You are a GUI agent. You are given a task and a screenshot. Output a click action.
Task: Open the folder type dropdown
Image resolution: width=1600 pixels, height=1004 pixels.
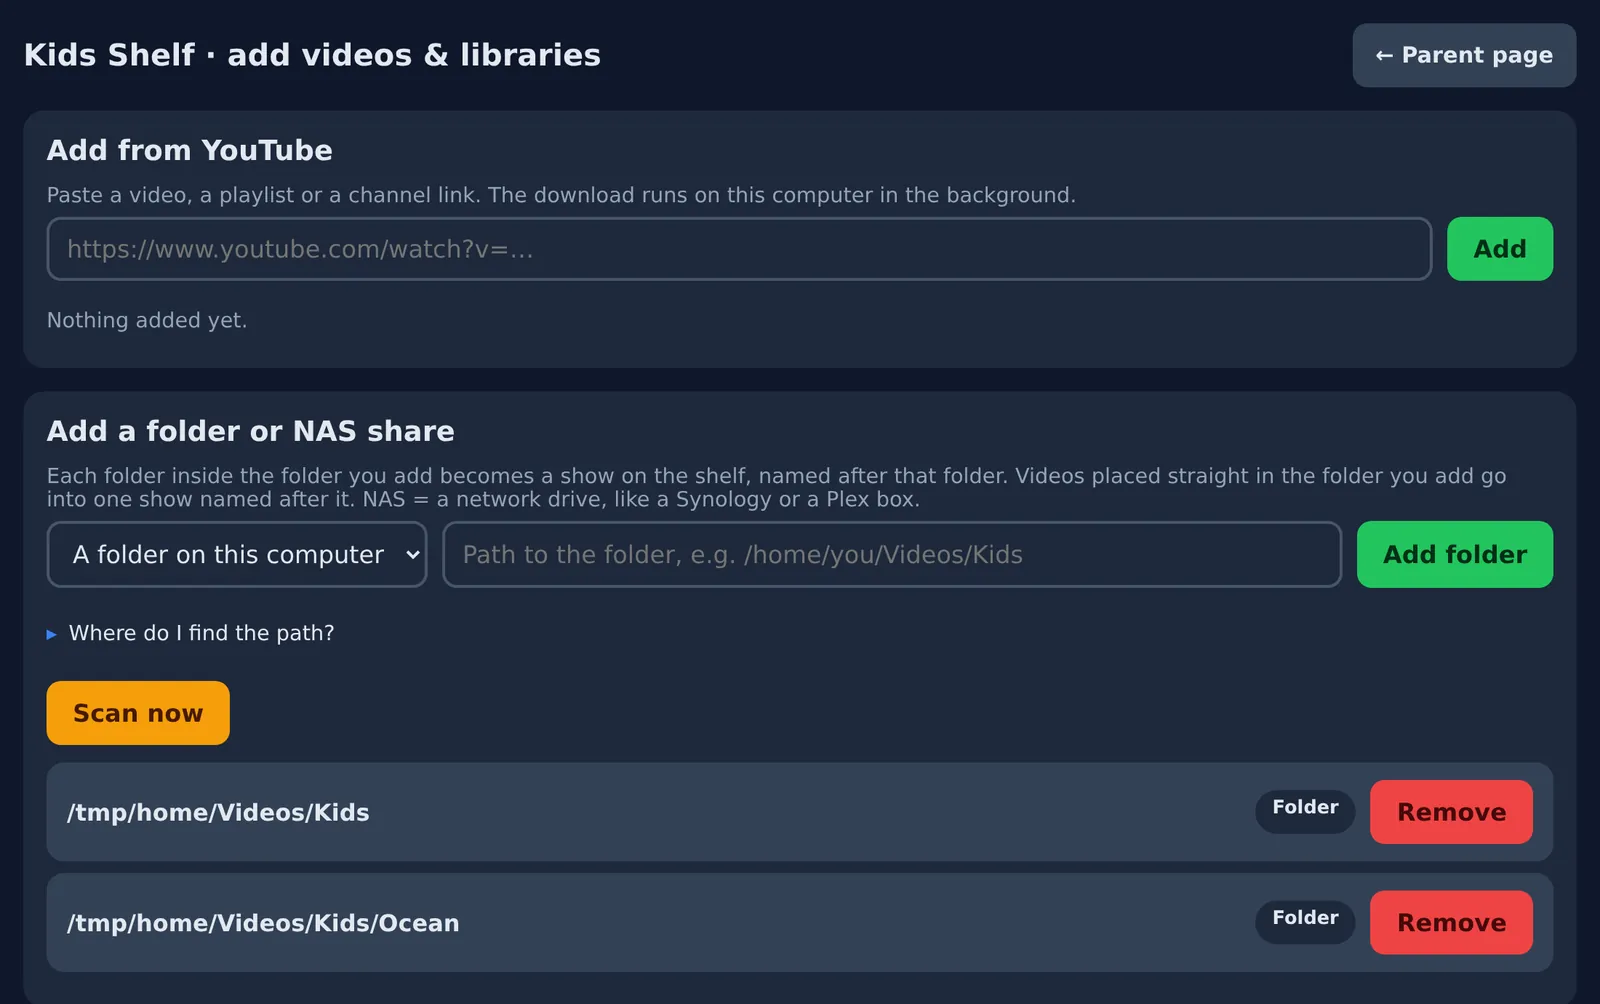[x=237, y=554]
